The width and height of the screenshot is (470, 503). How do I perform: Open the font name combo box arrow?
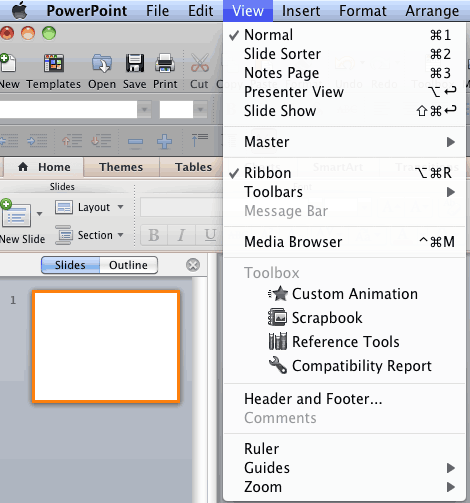tap(145, 109)
